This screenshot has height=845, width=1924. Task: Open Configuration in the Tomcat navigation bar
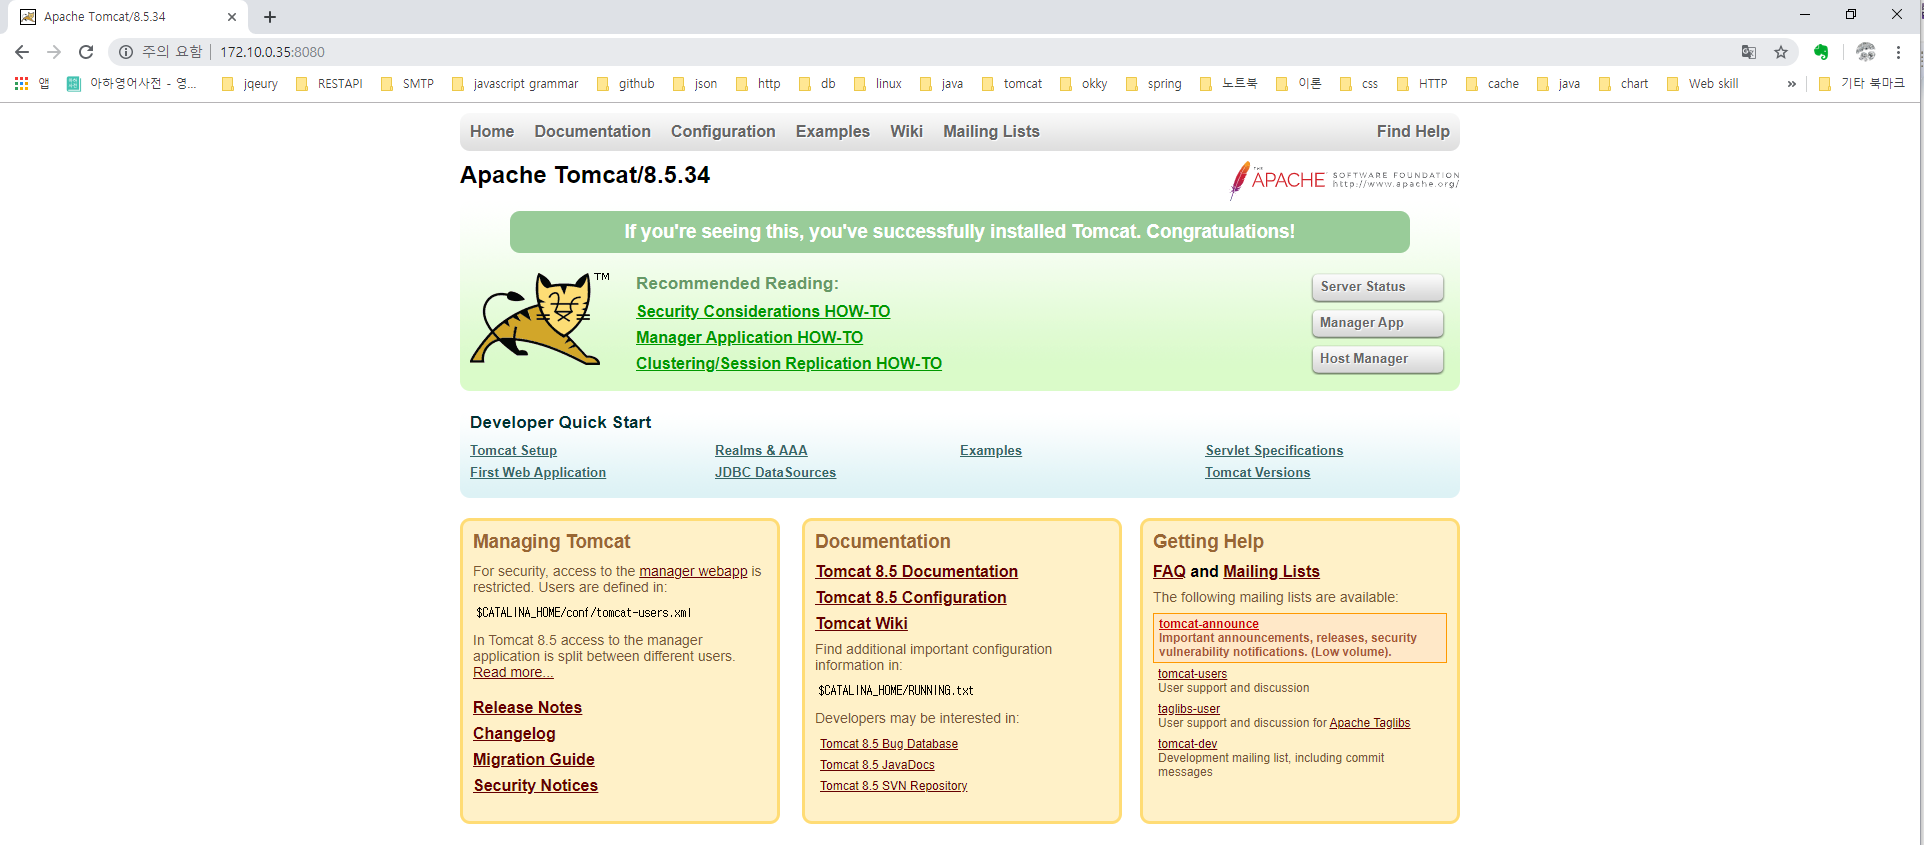723,131
